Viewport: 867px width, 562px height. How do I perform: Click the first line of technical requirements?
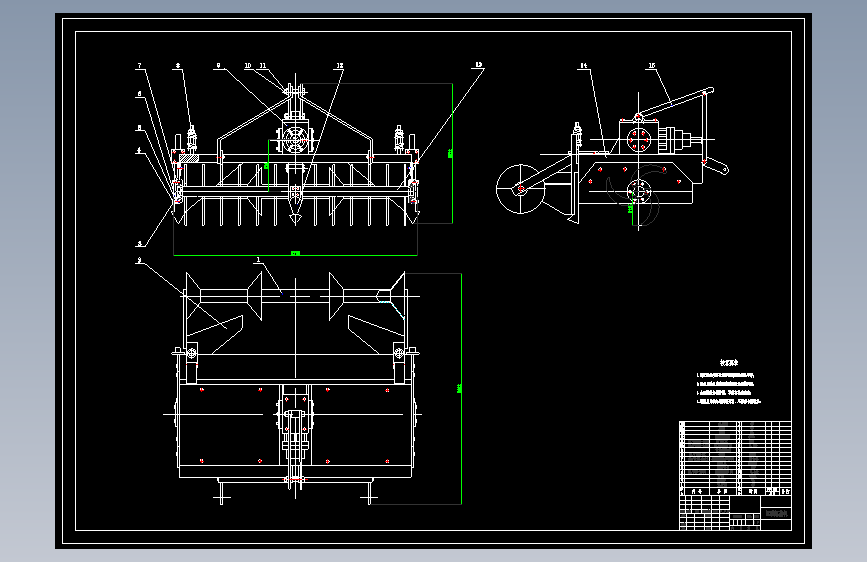(x=725, y=375)
